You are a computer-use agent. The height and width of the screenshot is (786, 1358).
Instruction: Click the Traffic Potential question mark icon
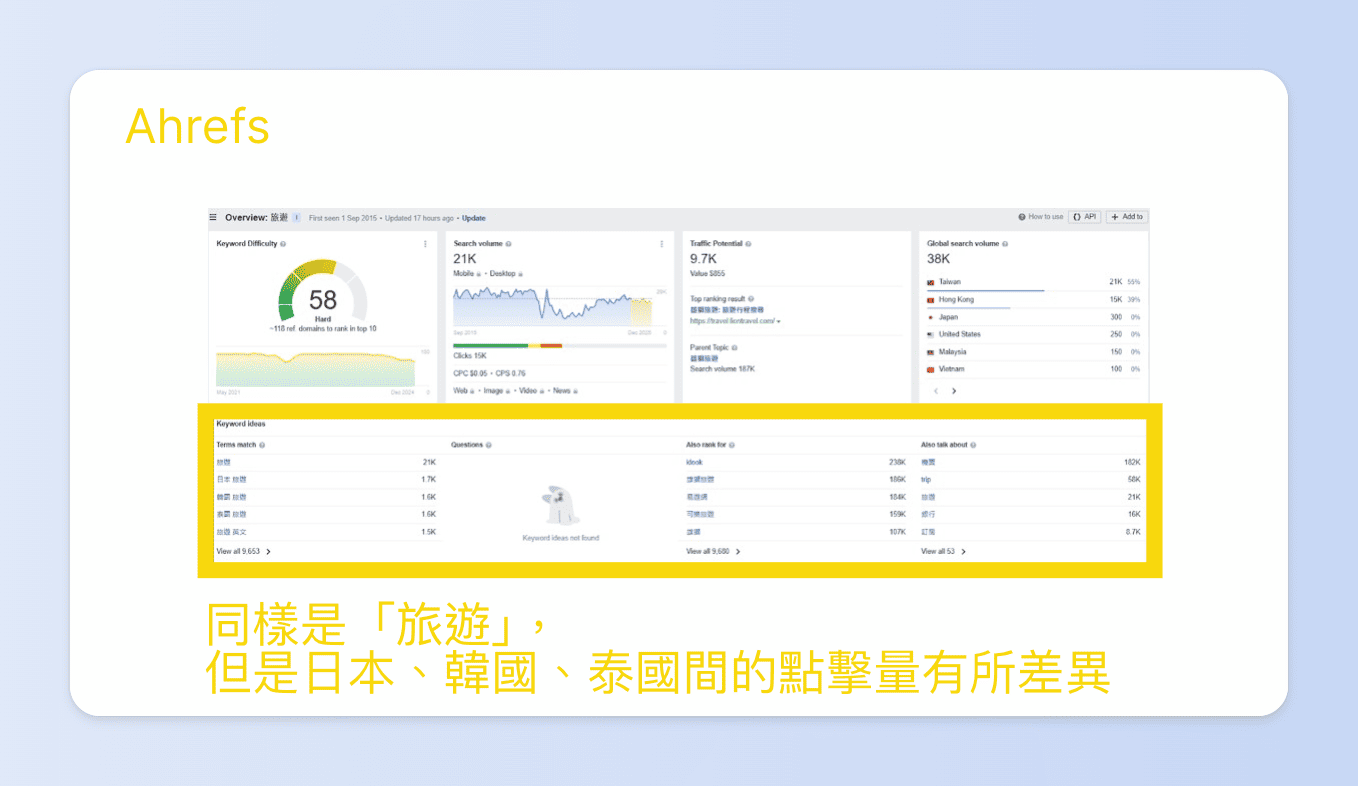[747, 244]
